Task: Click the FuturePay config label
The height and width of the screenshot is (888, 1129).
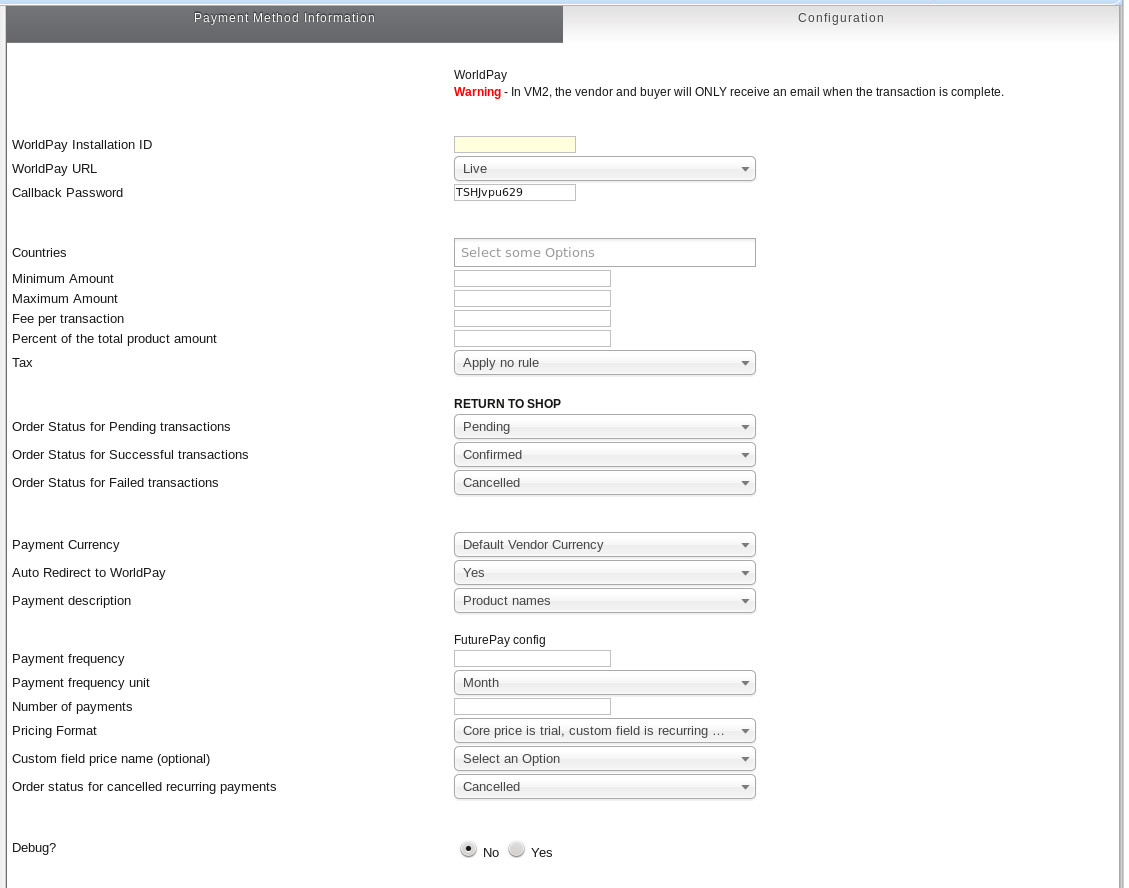Action: pos(500,640)
